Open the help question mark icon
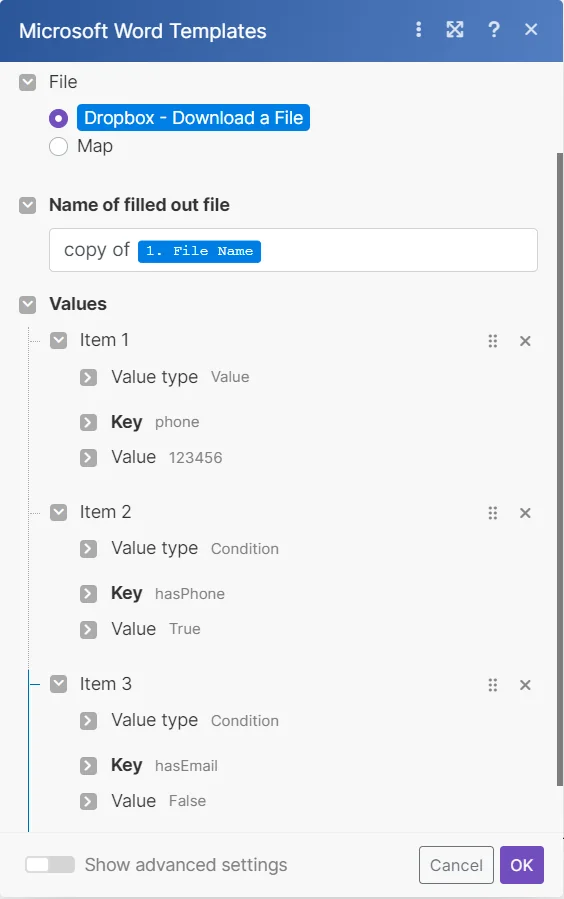This screenshot has height=899, width=564. pyautogui.click(x=494, y=29)
